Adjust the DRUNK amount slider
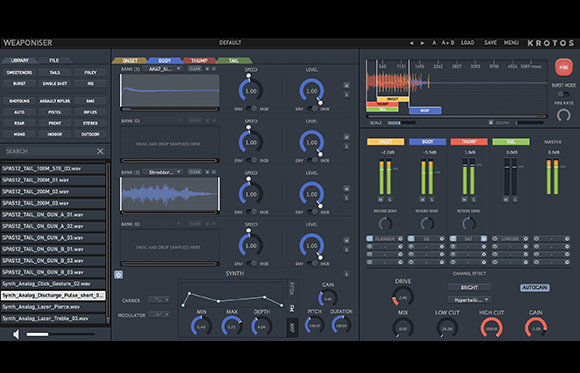Viewport: 580px width, 373px height. click(x=530, y=122)
